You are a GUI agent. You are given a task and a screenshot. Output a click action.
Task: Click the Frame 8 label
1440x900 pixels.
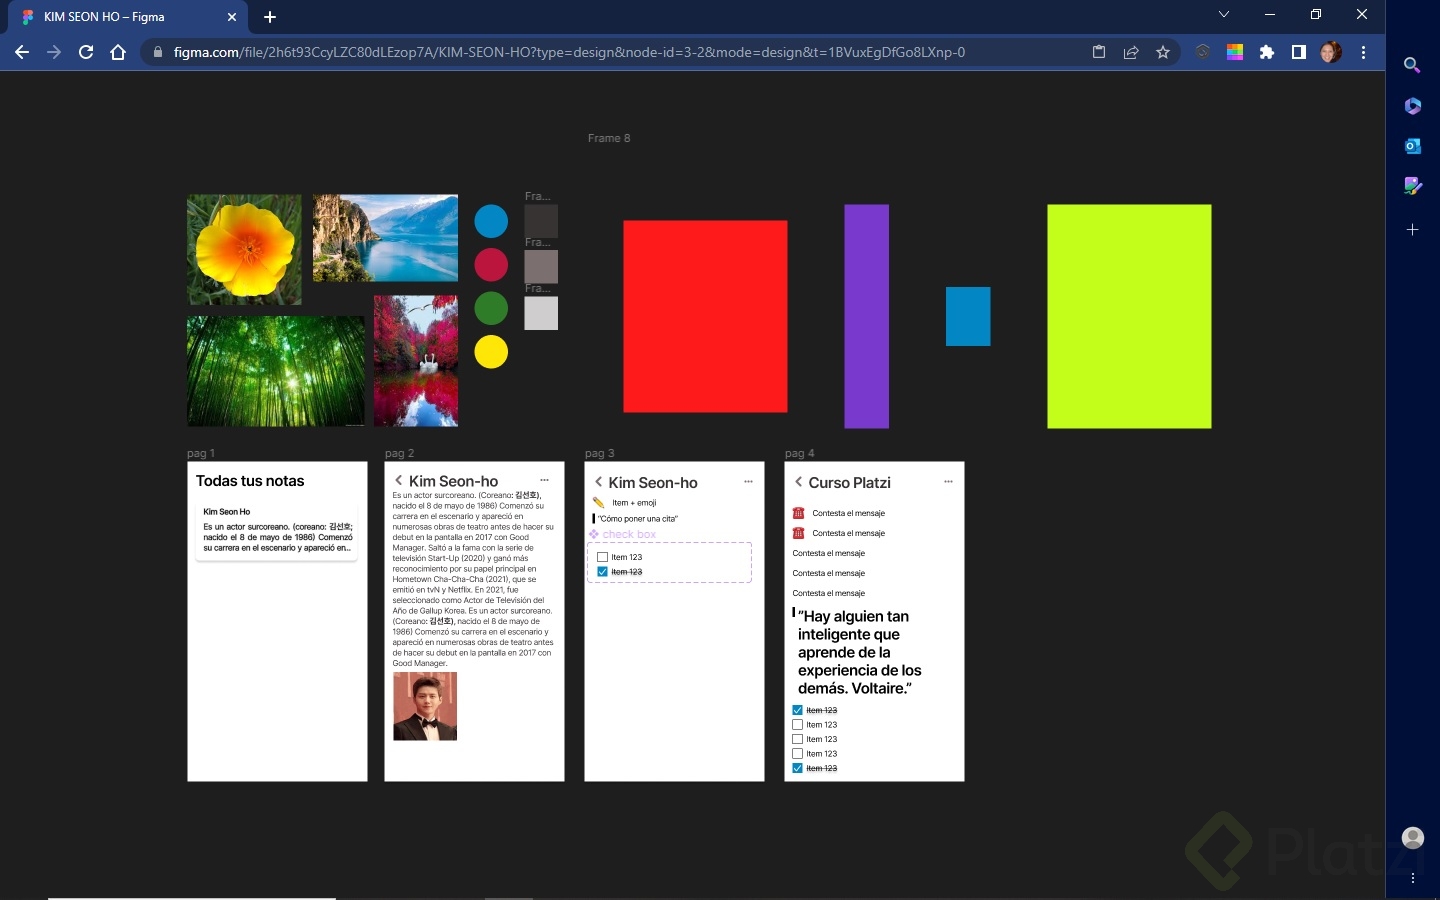click(609, 138)
